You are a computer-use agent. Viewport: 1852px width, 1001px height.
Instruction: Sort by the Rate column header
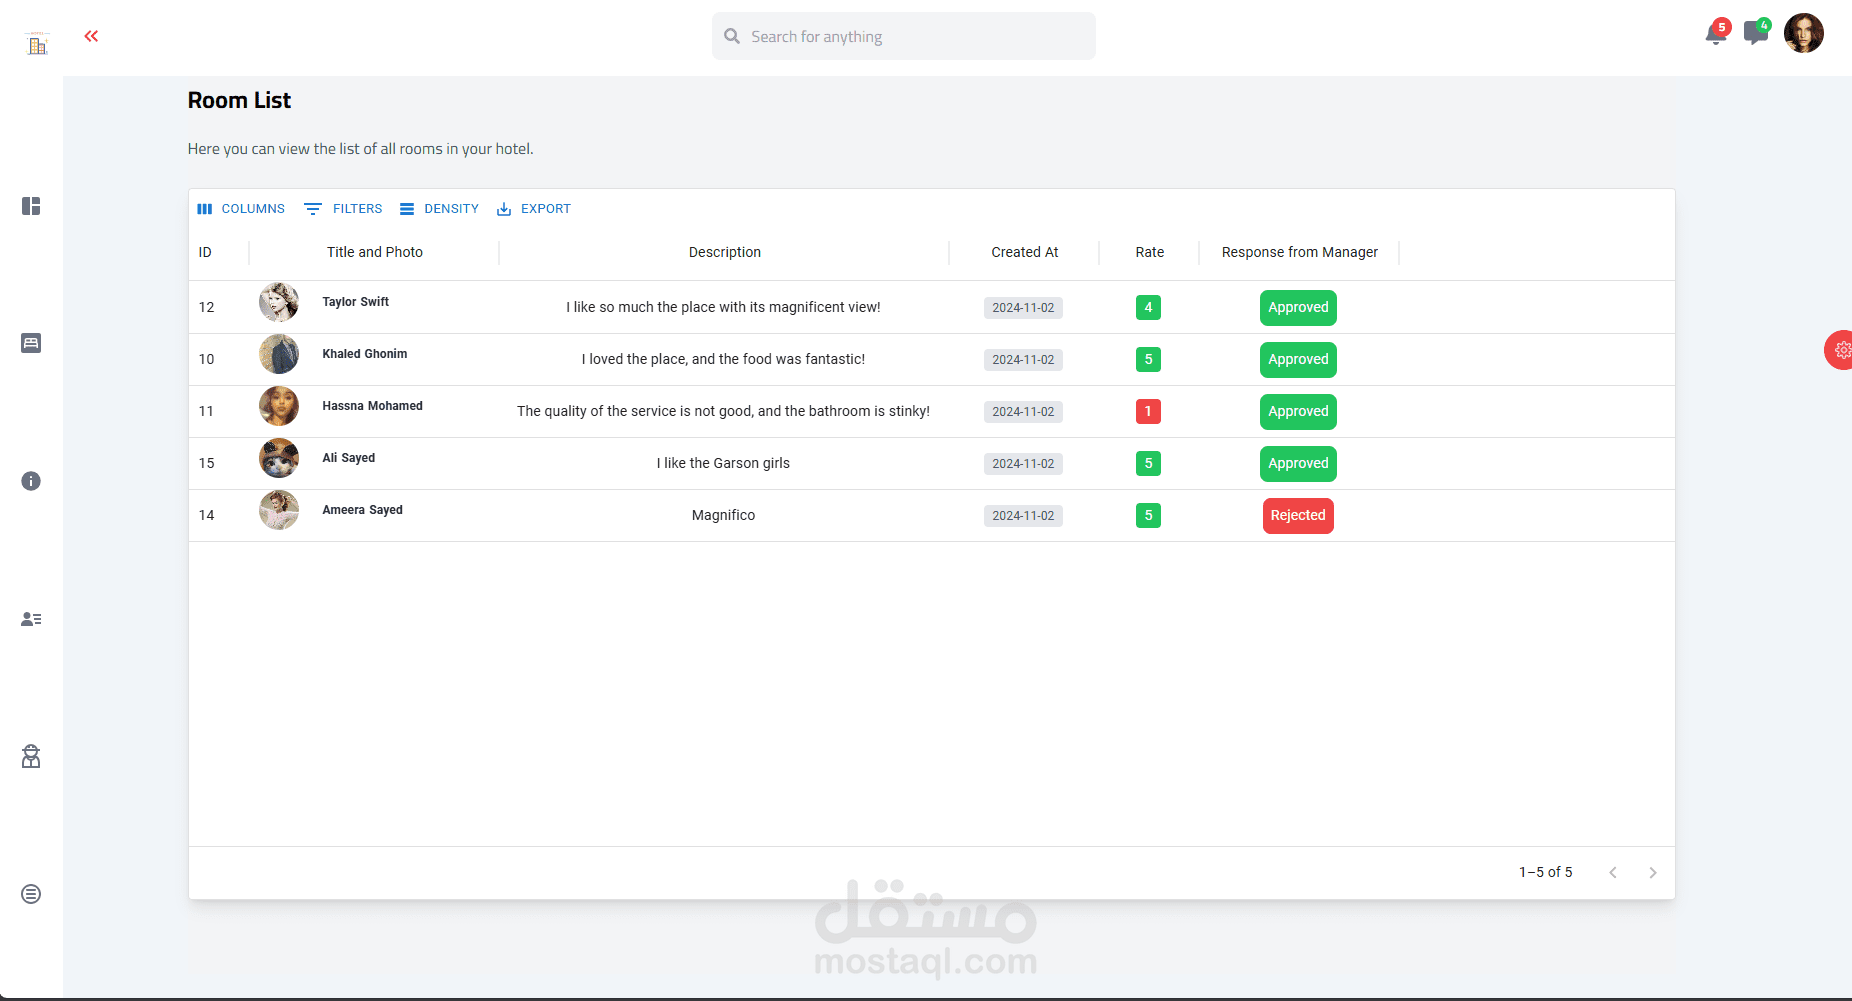(x=1150, y=252)
